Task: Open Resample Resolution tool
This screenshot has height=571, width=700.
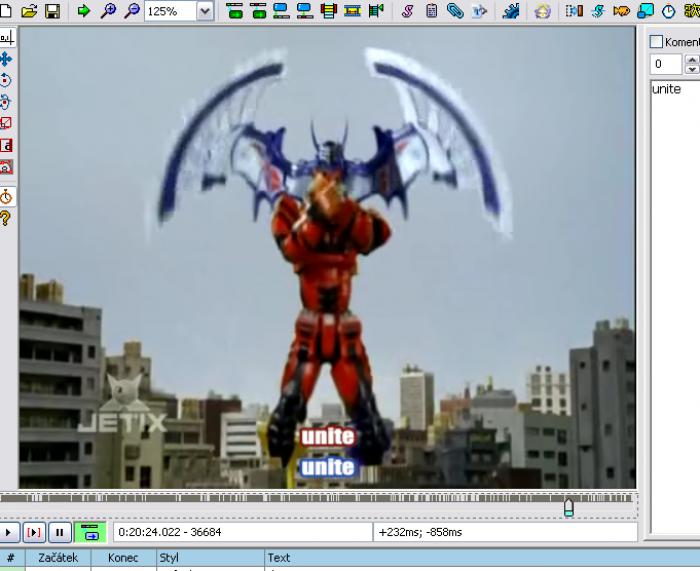Action: pyautogui.click(x=645, y=10)
